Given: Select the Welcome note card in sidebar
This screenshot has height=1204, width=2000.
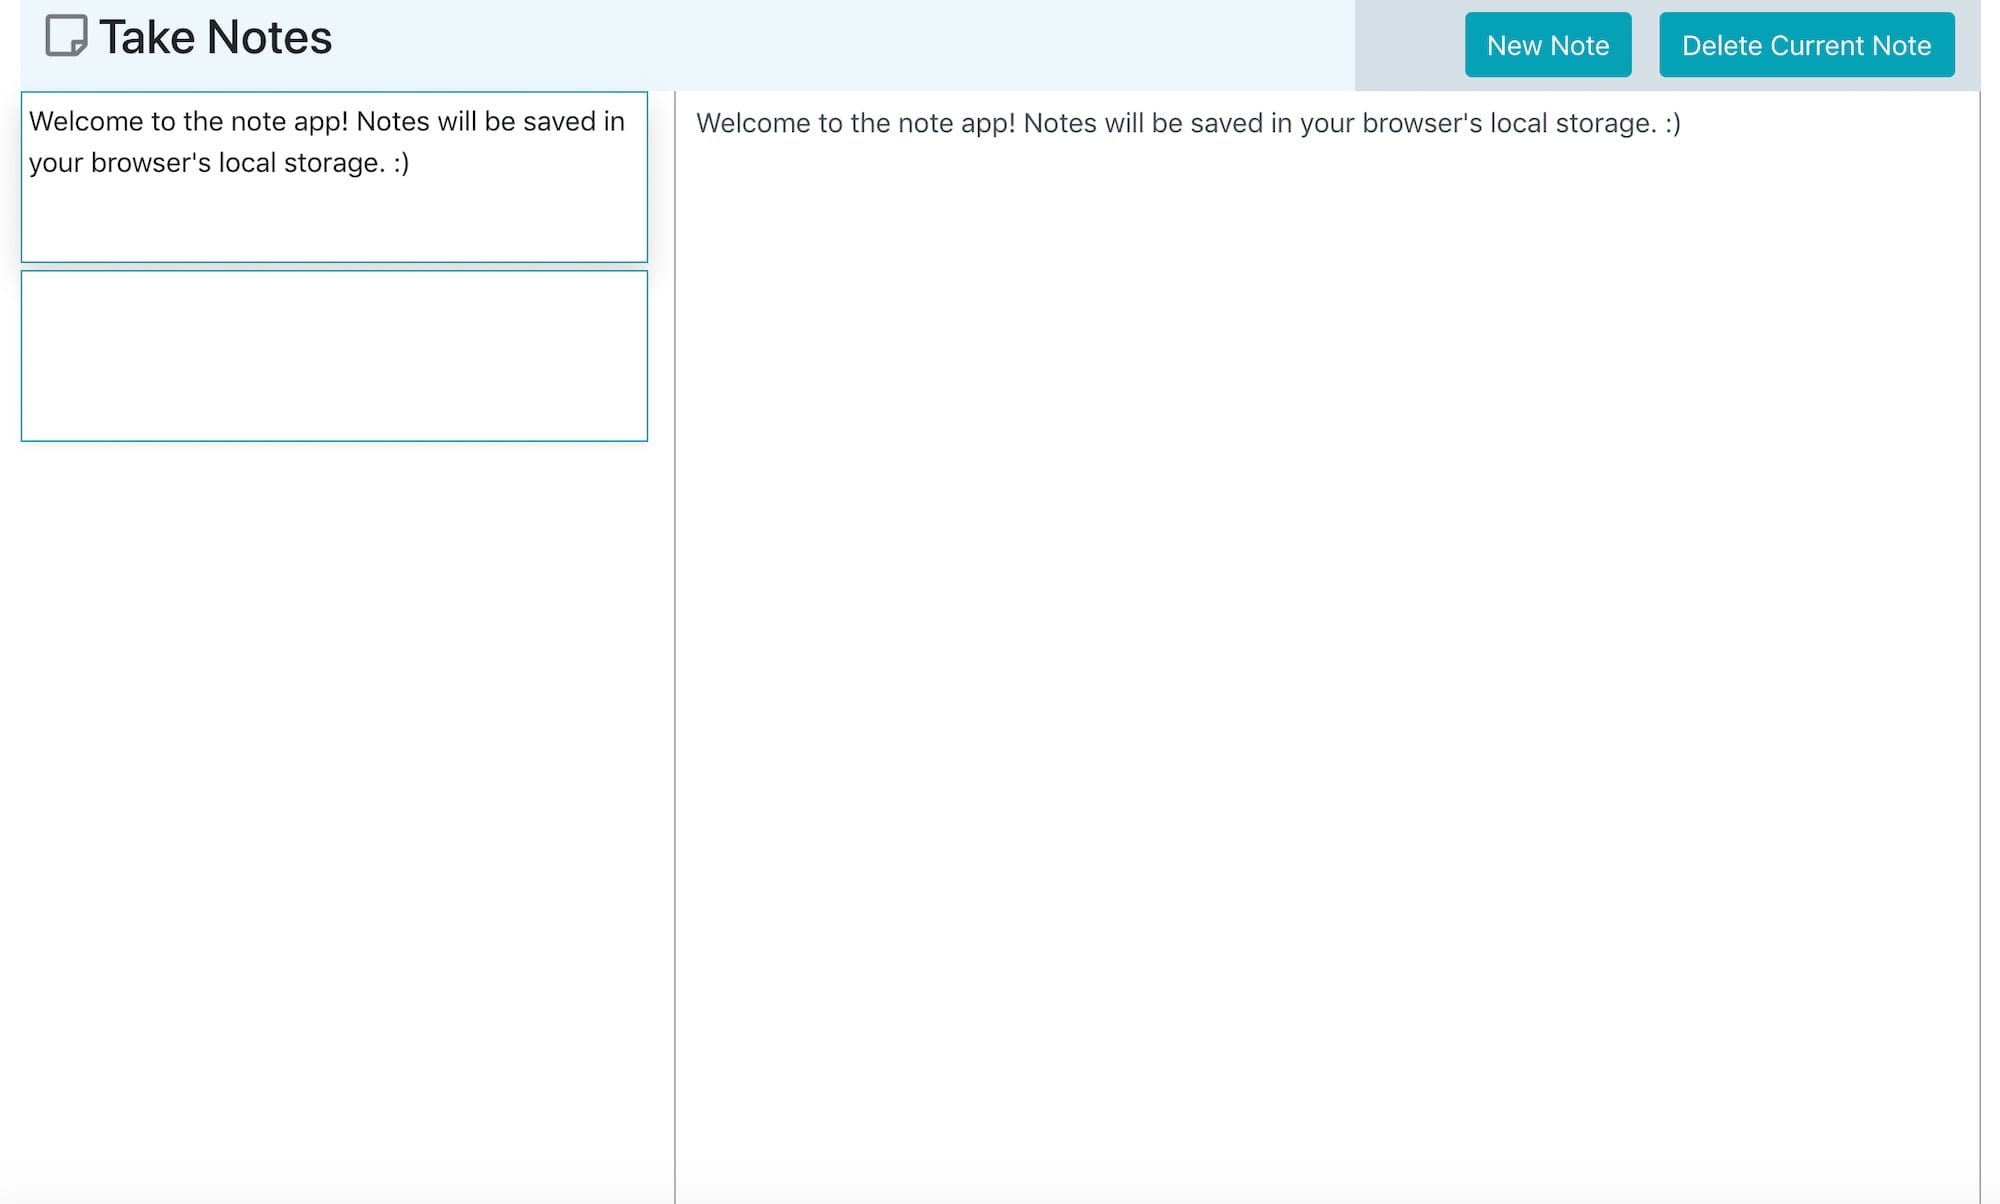Looking at the screenshot, I should coord(334,177).
